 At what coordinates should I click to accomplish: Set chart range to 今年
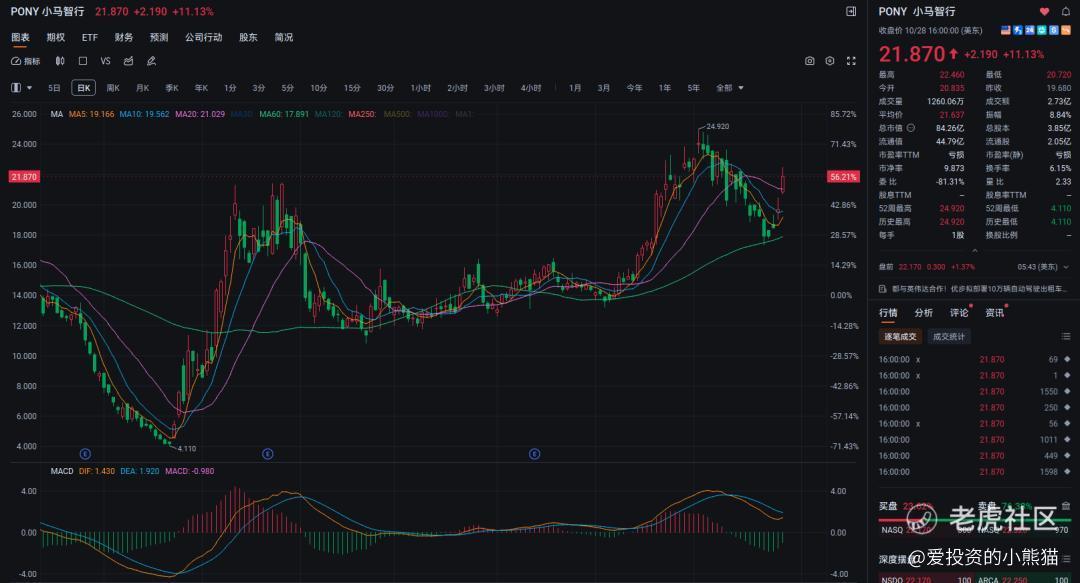634,88
